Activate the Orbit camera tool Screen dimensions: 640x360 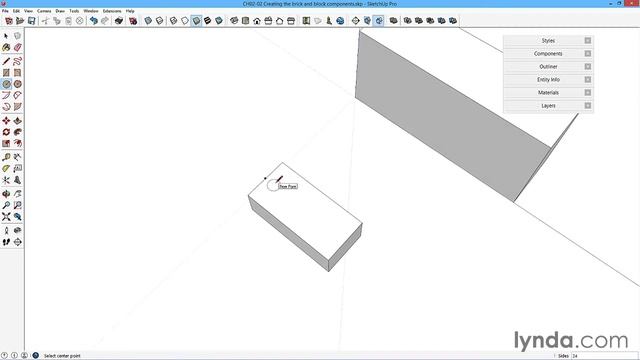coord(6,194)
